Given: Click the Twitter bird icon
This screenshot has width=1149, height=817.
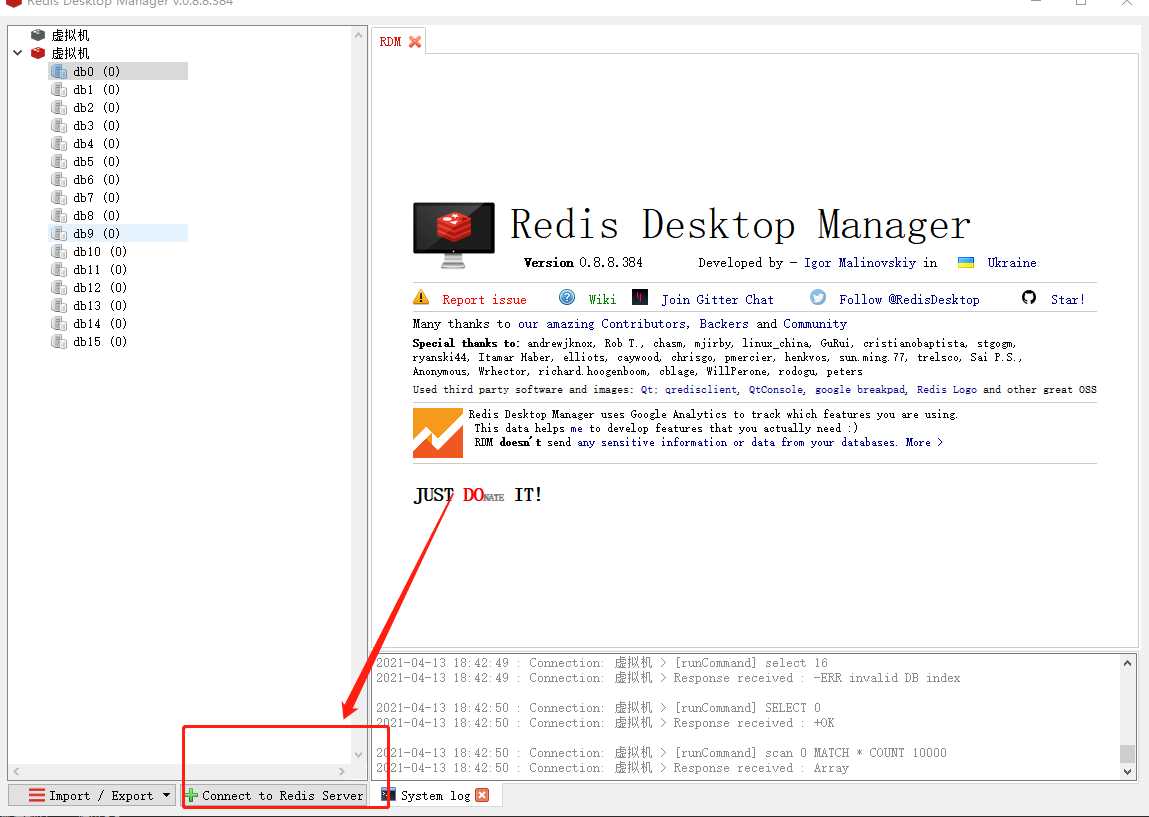Looking at the screenshot, I should click(818, 297).
